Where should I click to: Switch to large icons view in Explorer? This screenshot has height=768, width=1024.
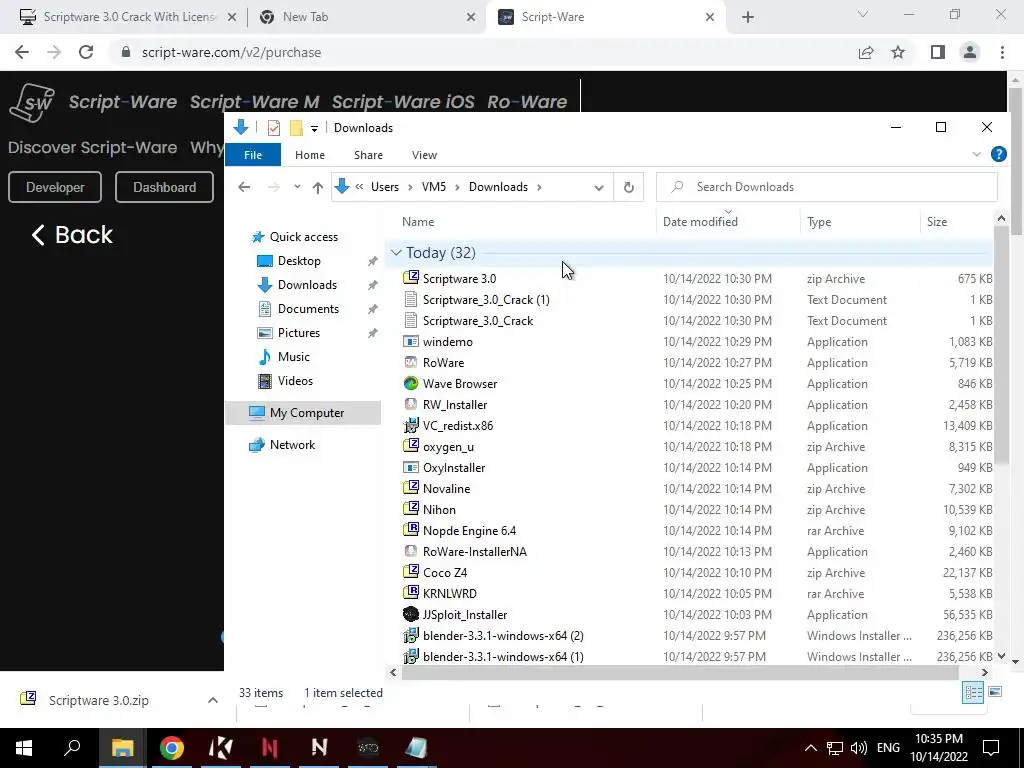click(995, 692)
